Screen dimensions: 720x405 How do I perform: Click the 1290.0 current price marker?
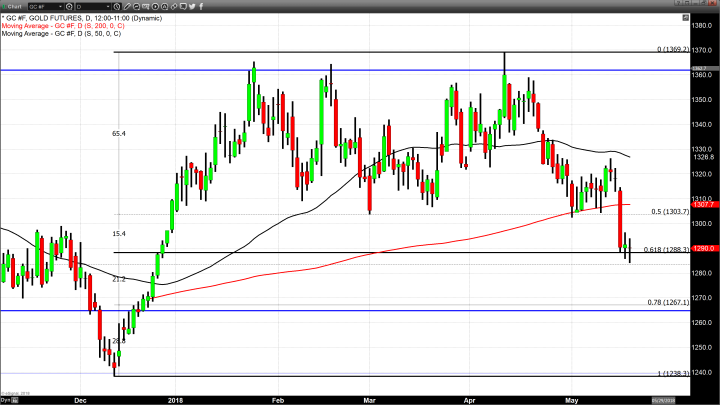point(702,248)
